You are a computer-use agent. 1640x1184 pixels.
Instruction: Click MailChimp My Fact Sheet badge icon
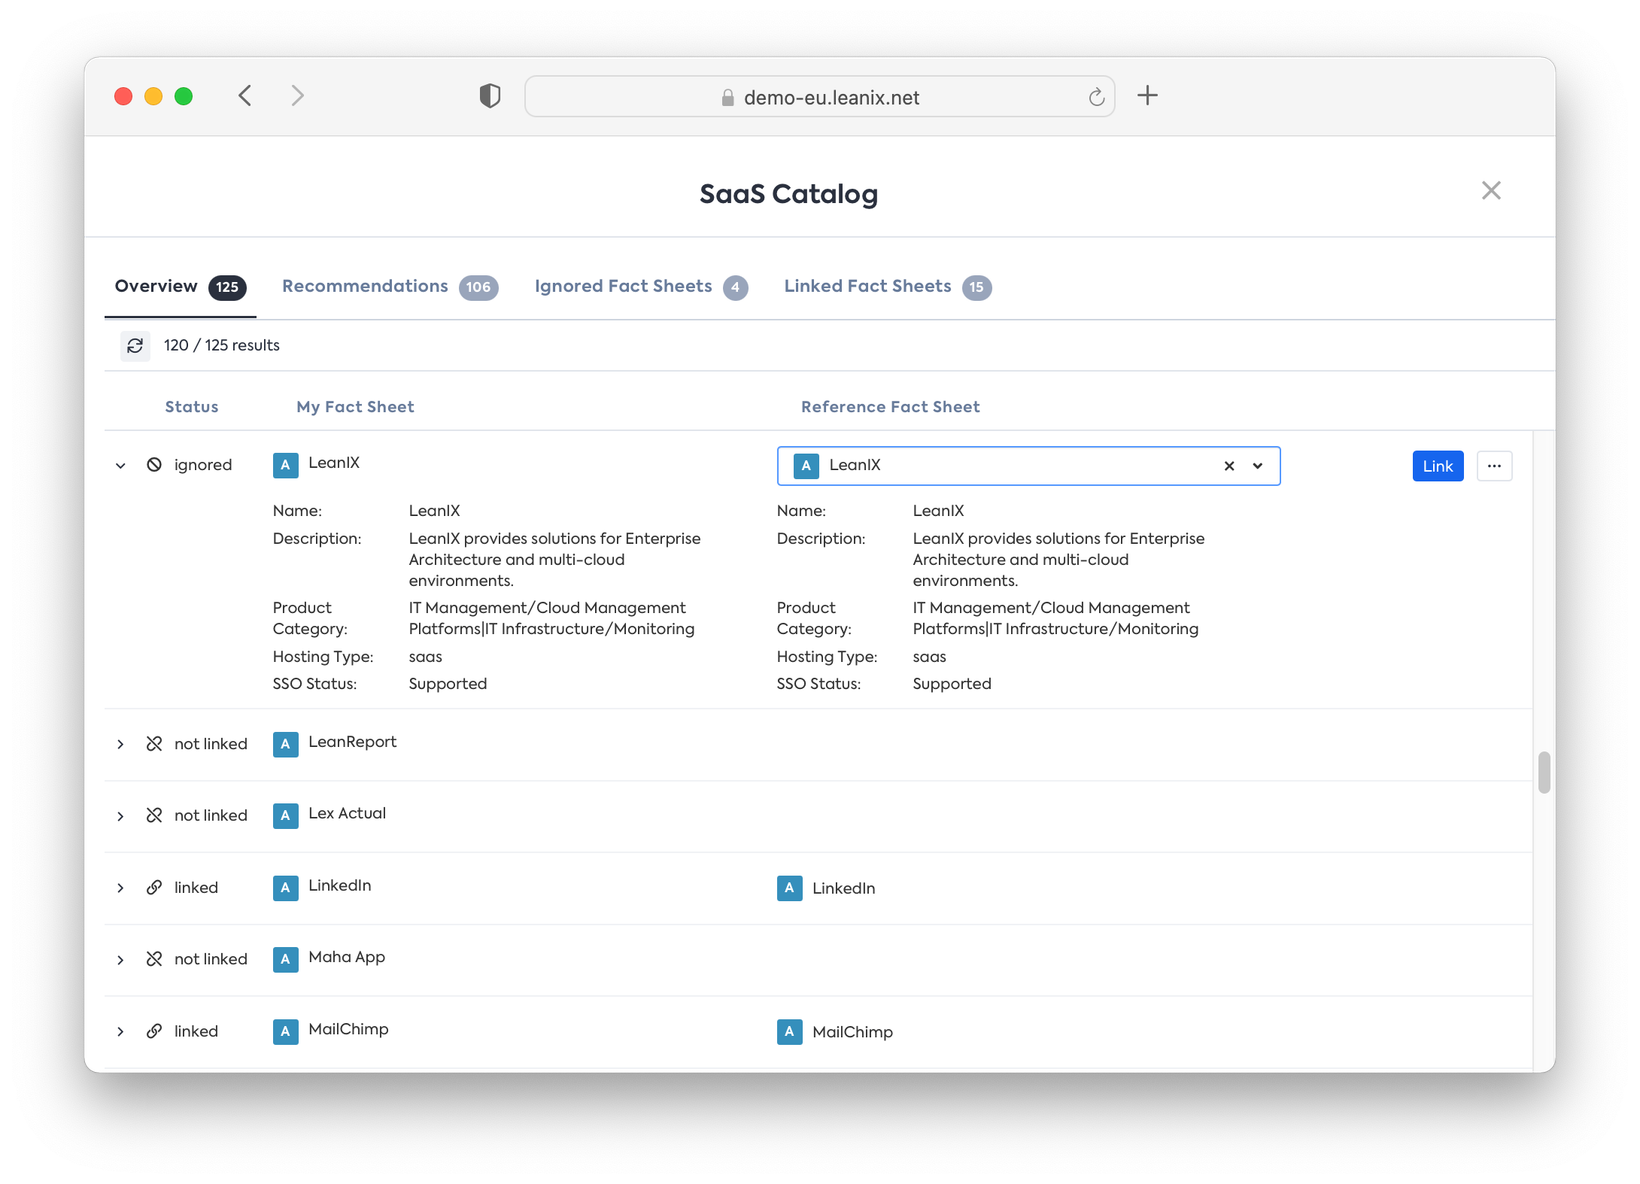286,1031
